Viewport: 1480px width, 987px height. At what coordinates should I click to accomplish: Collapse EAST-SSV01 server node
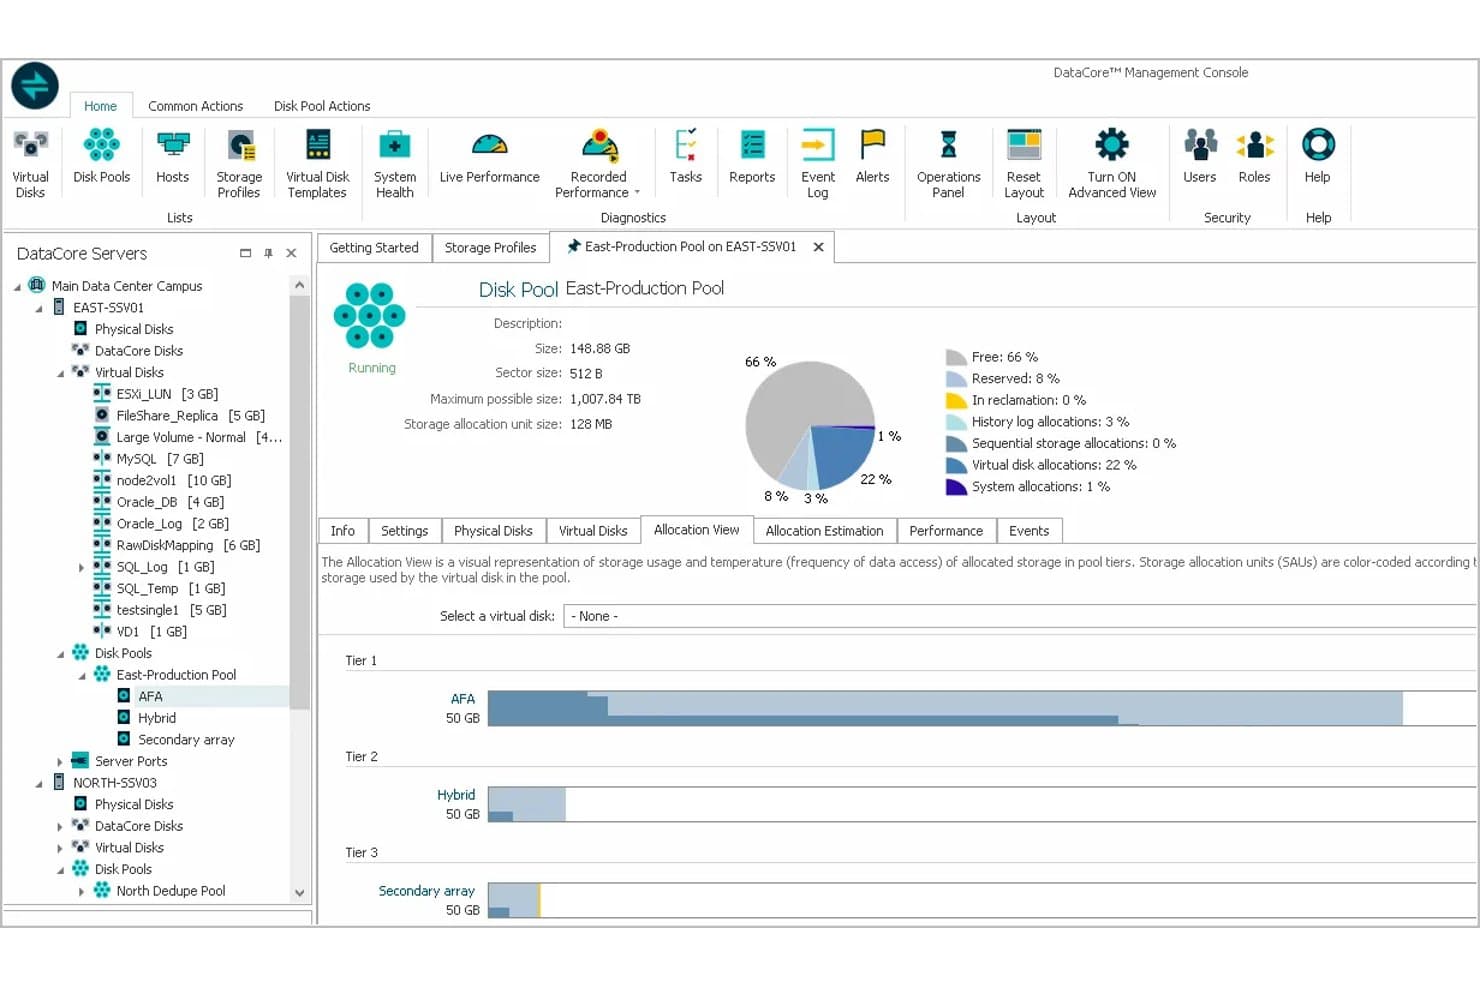pos(39,308)
